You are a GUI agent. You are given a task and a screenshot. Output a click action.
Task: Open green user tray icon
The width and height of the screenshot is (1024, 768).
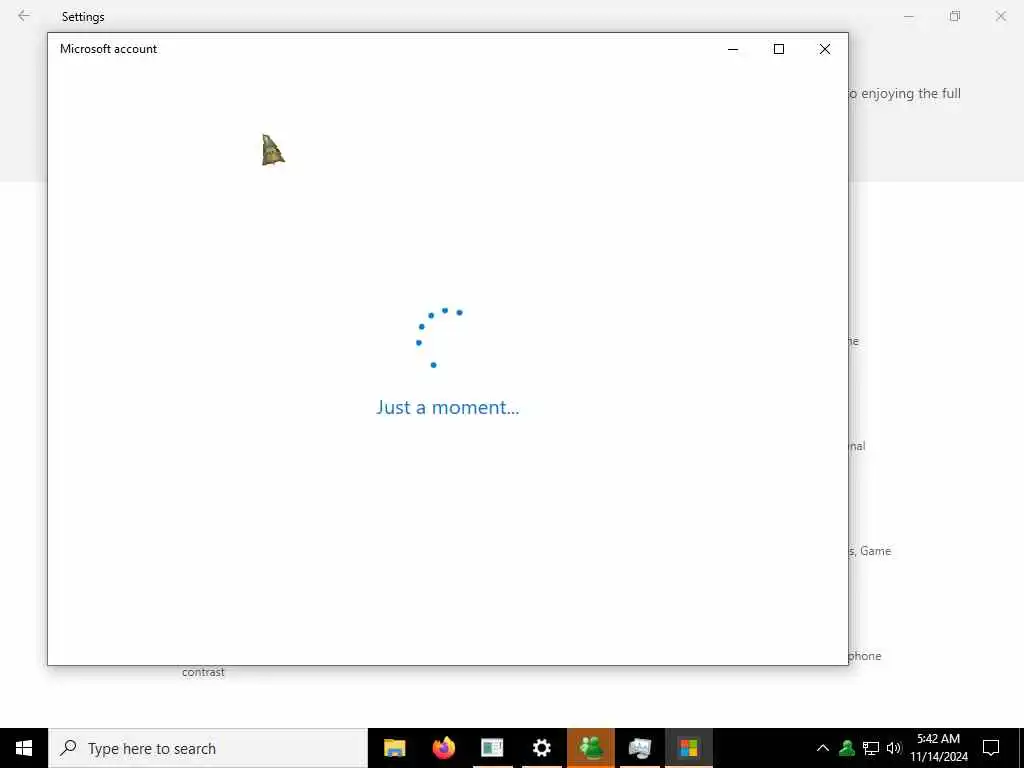pyautogui.click(x=847, y=748)
